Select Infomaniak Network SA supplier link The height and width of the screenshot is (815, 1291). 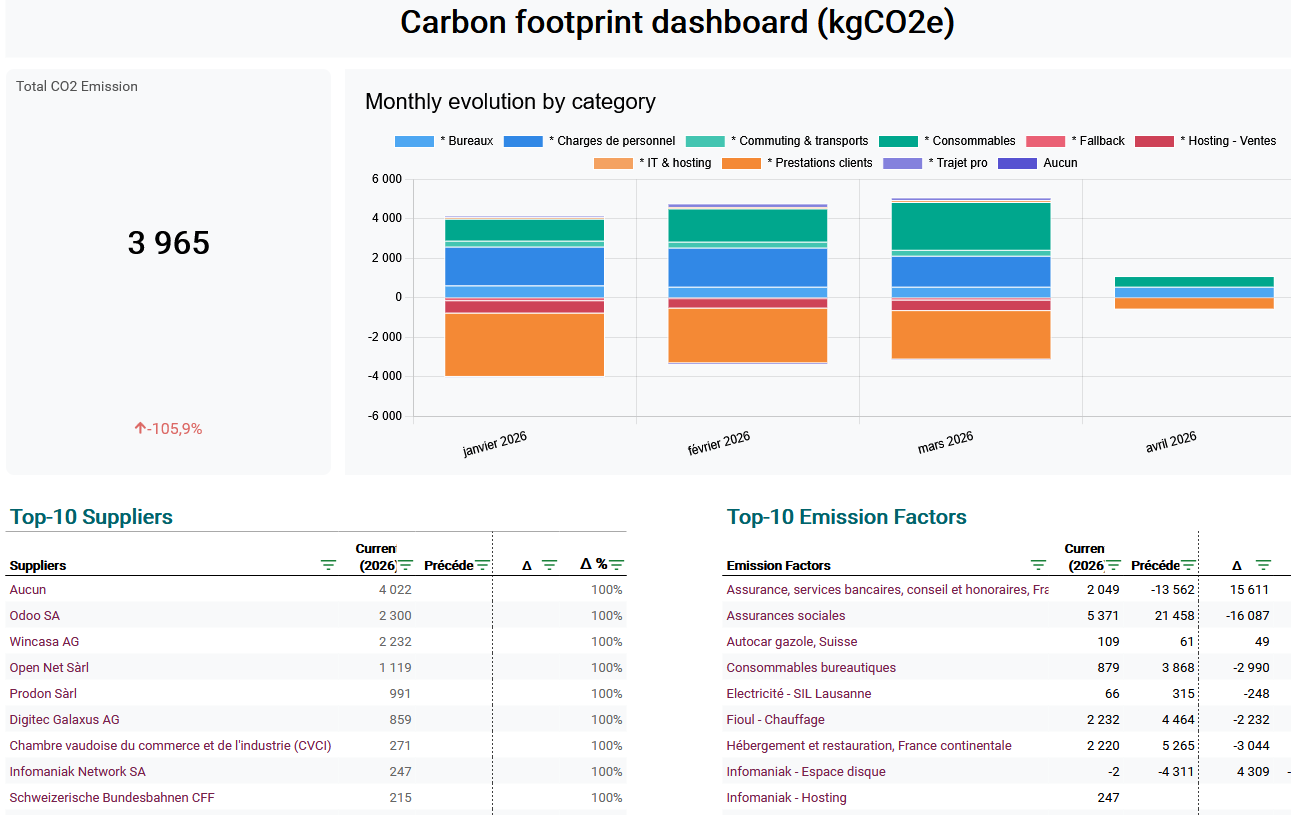[77, 772]
